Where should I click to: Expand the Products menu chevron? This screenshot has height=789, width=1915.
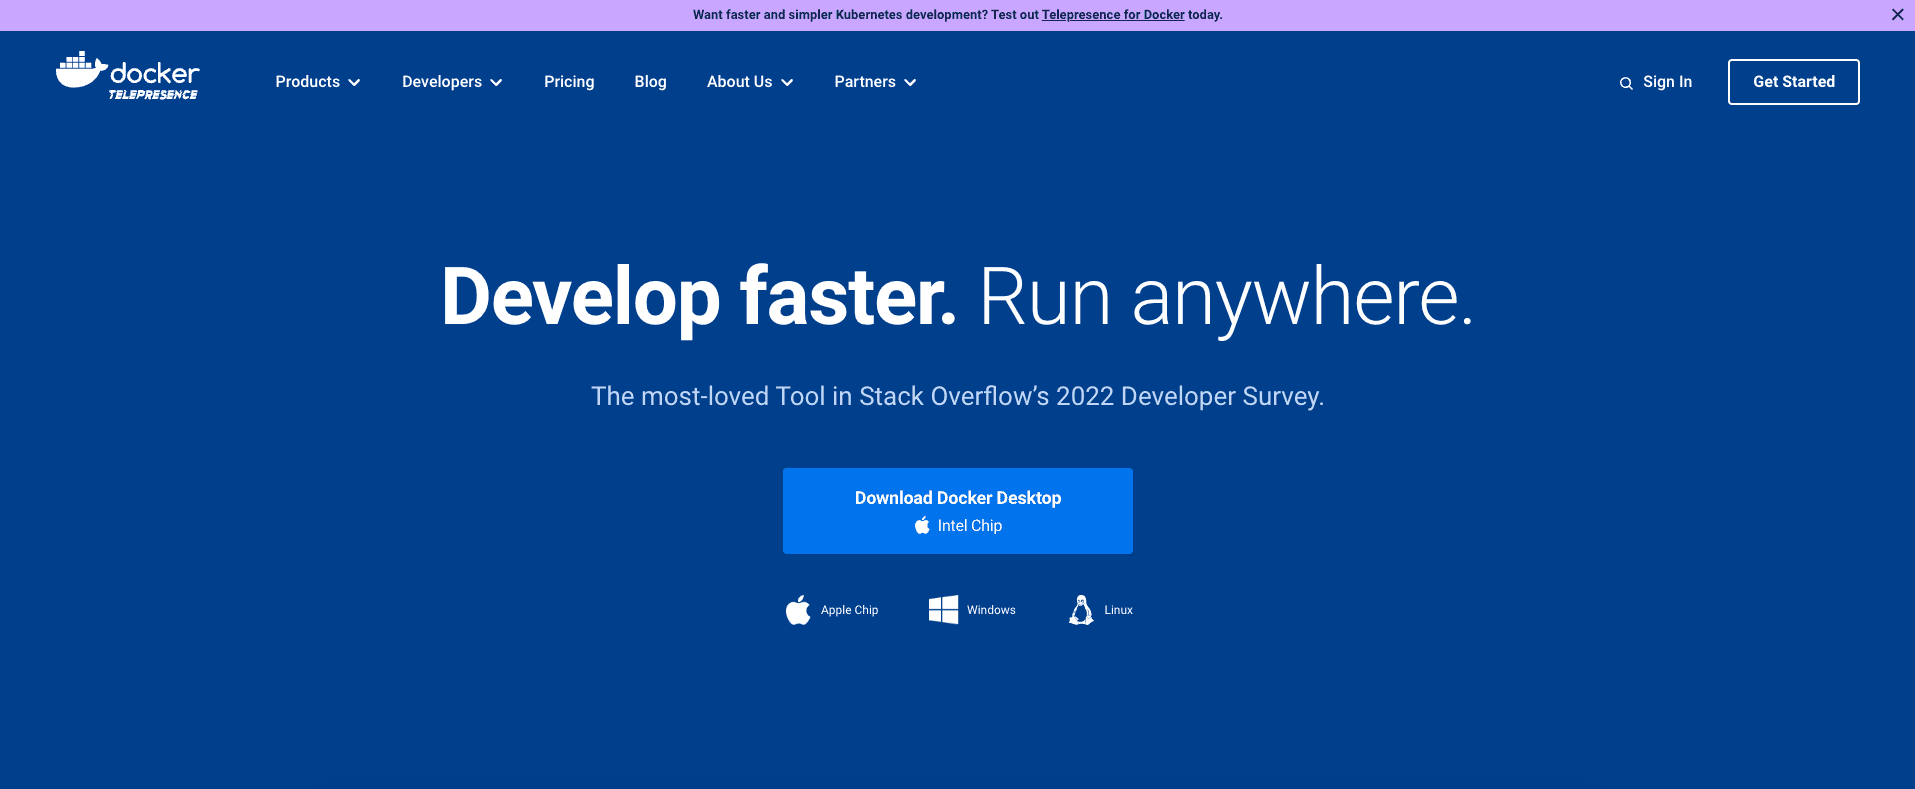354,83
